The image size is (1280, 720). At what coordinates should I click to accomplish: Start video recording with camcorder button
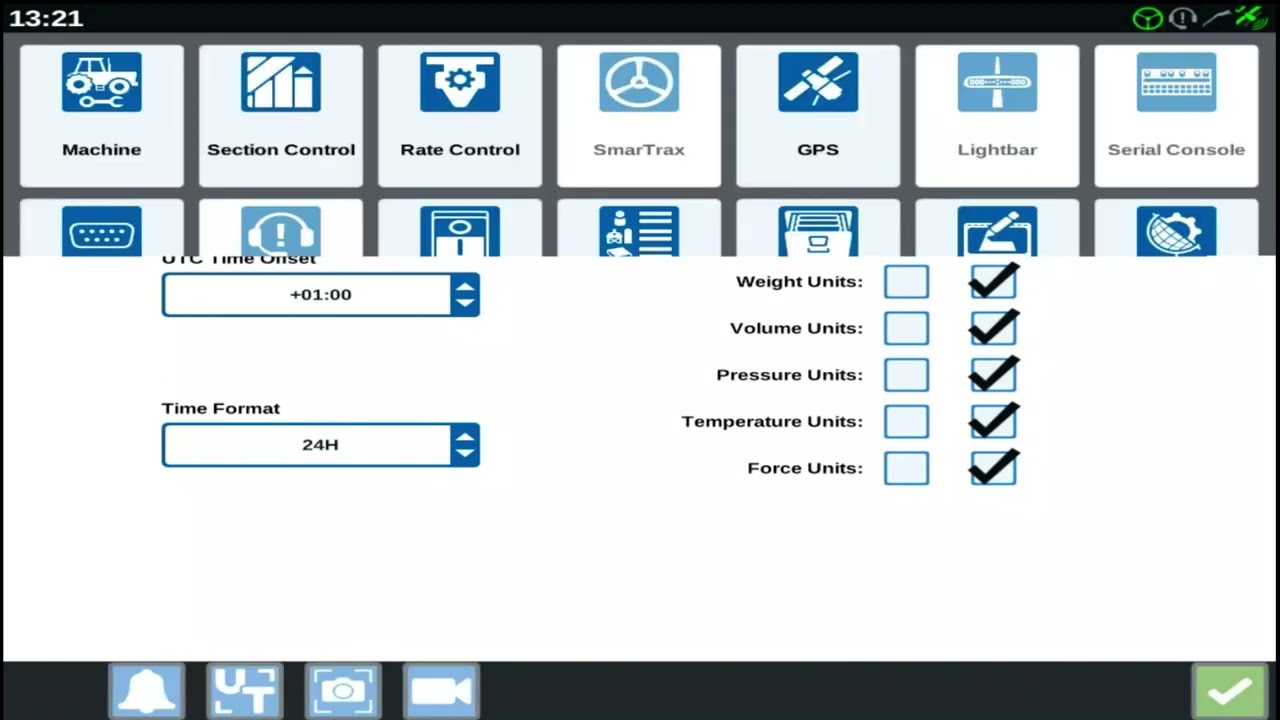pyautogui.click(x=441, y=691)
